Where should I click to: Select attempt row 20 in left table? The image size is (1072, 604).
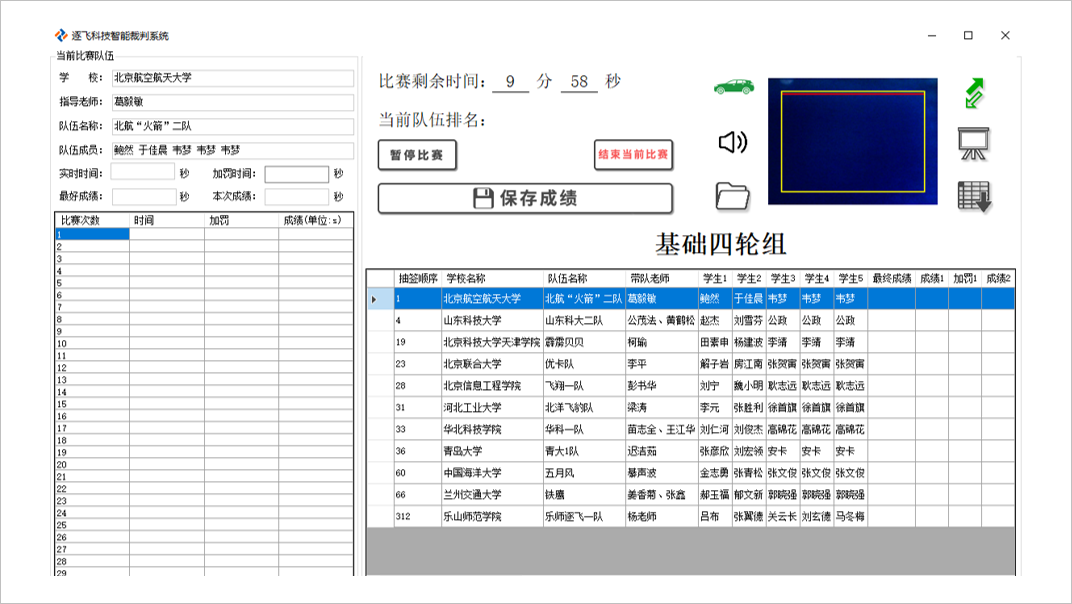92,464
